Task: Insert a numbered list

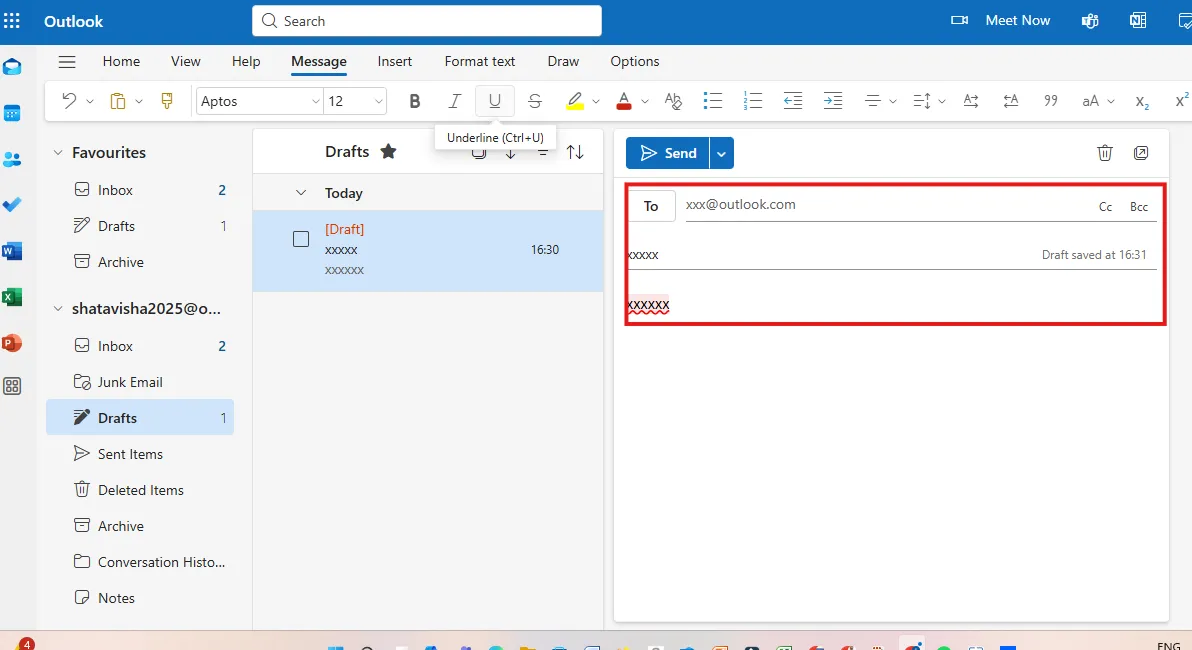Action: coord(753,100)
